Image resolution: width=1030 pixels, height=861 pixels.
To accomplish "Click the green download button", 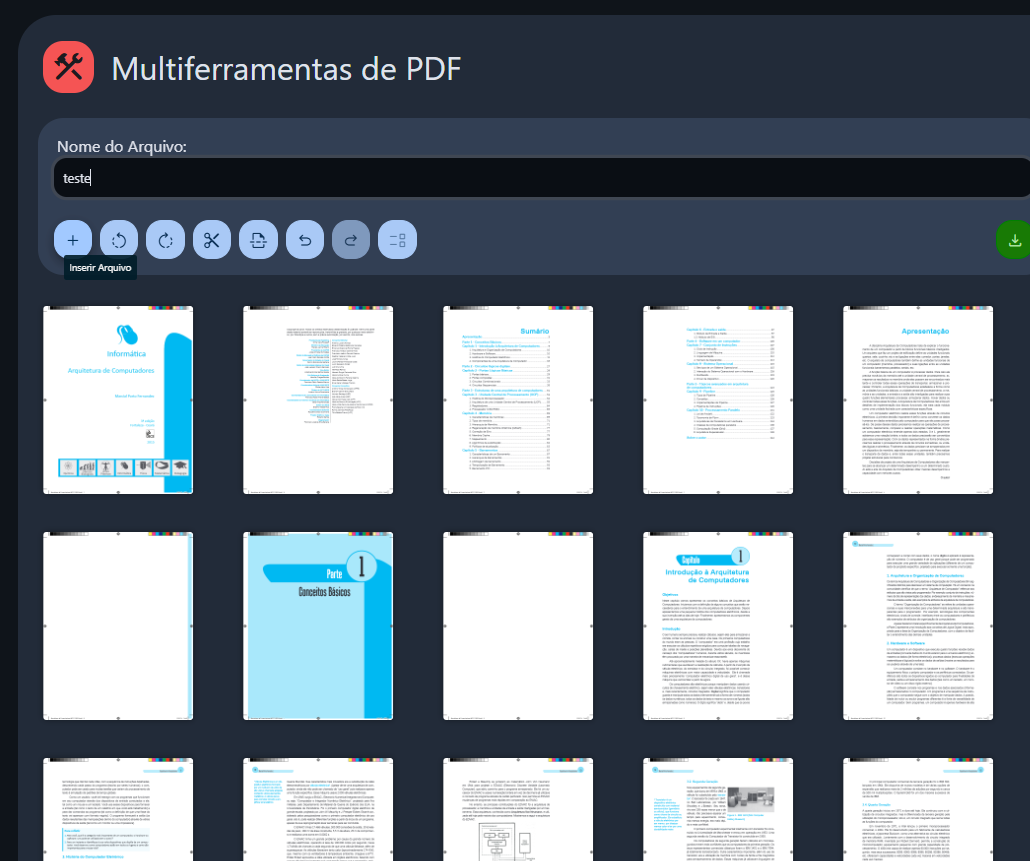I will pos(1014,240).
